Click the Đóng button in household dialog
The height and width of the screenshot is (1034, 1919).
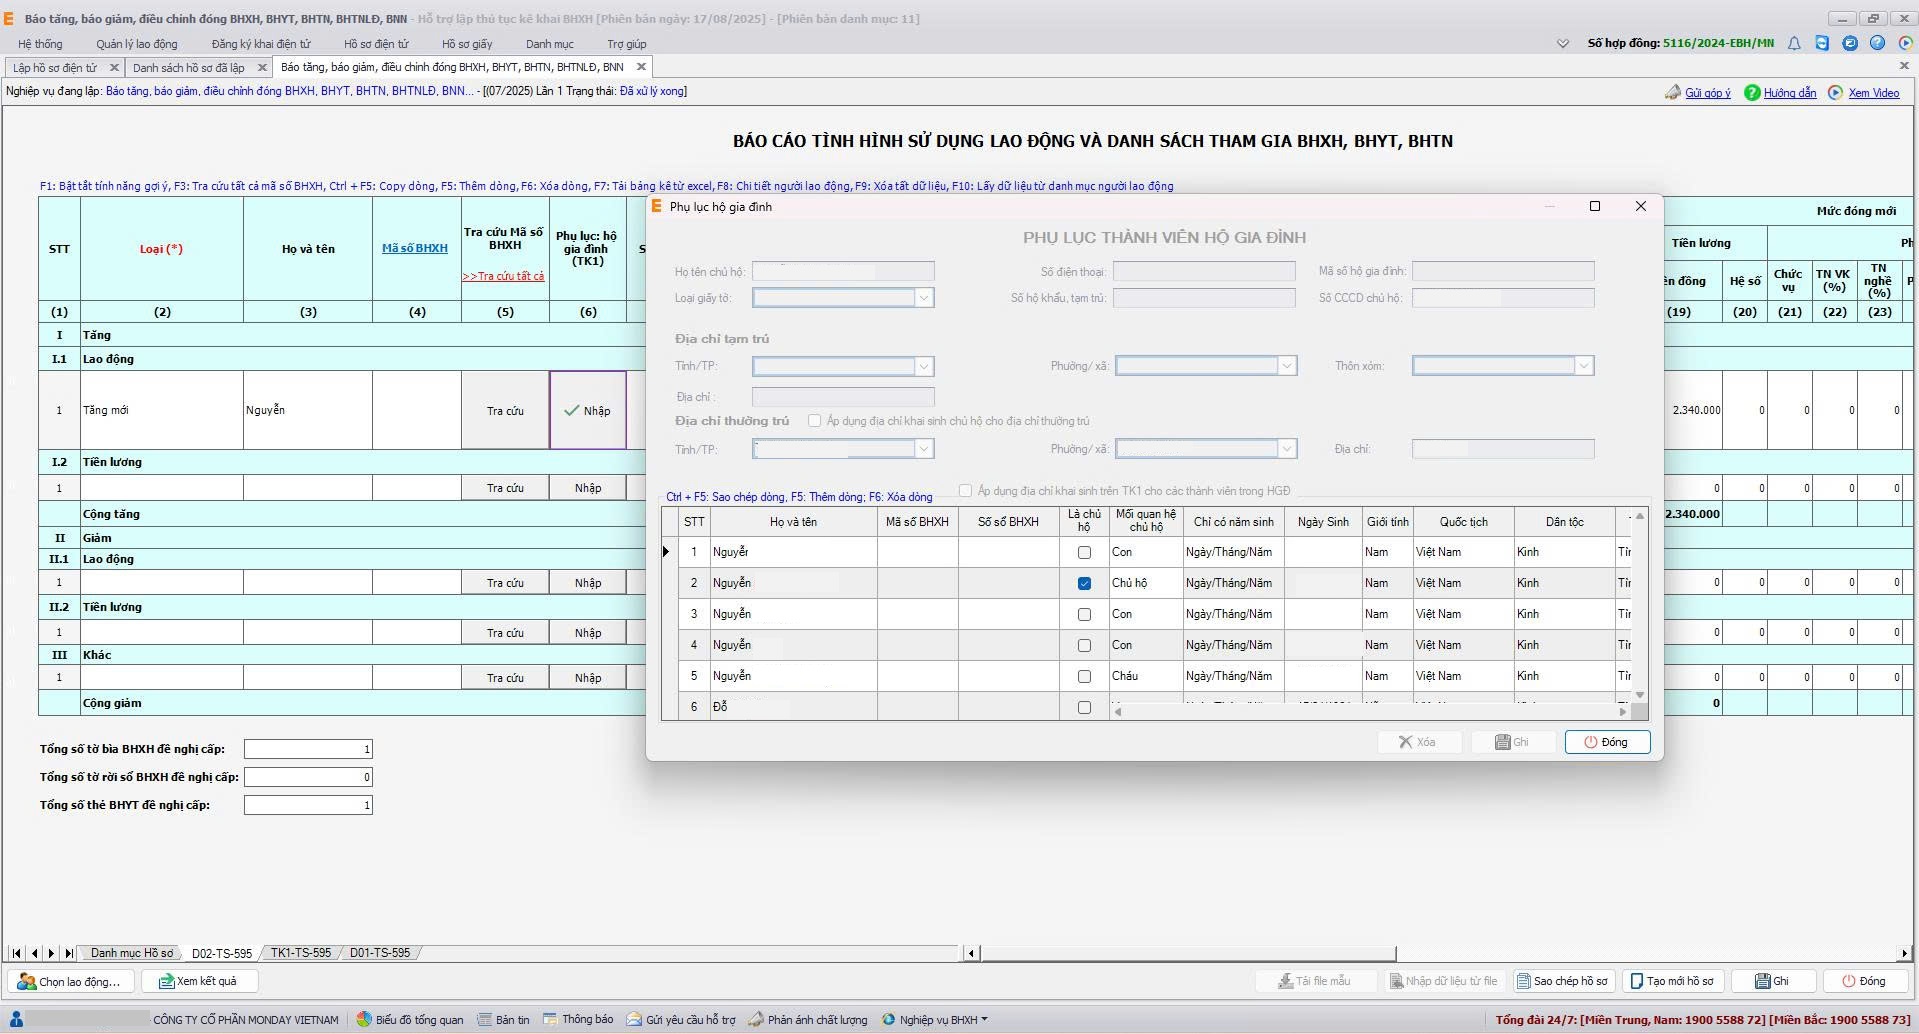pos(1606,742)
